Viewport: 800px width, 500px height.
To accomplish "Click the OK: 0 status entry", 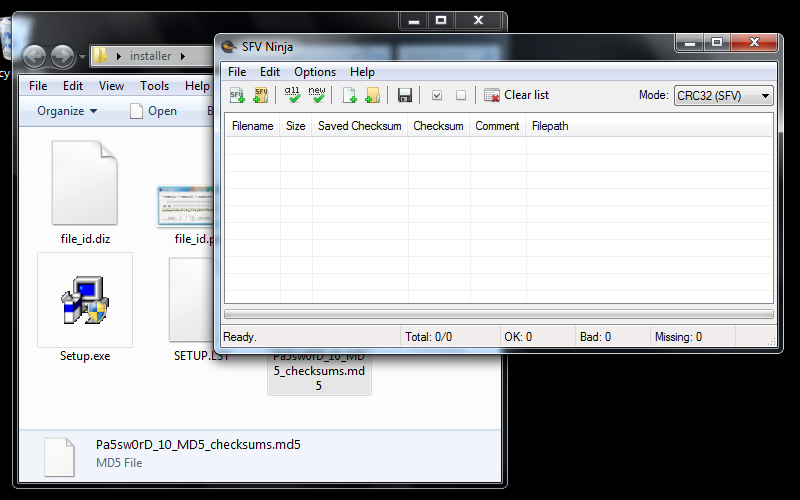I will (518, 337).
